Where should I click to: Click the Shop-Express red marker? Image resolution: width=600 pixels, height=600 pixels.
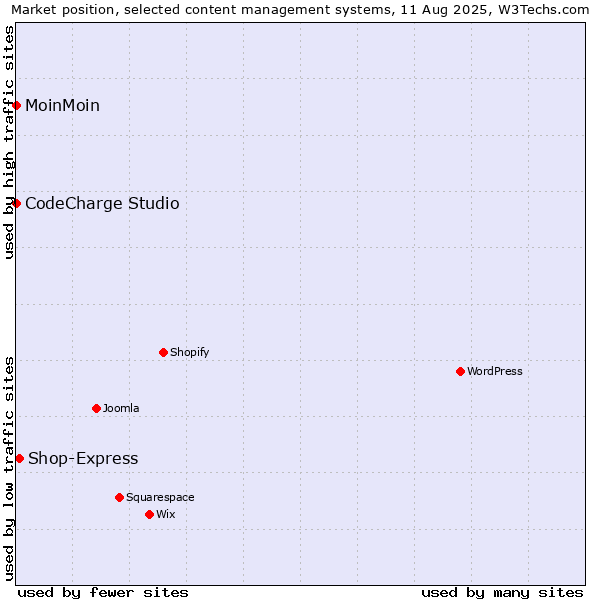click(20, 458)
